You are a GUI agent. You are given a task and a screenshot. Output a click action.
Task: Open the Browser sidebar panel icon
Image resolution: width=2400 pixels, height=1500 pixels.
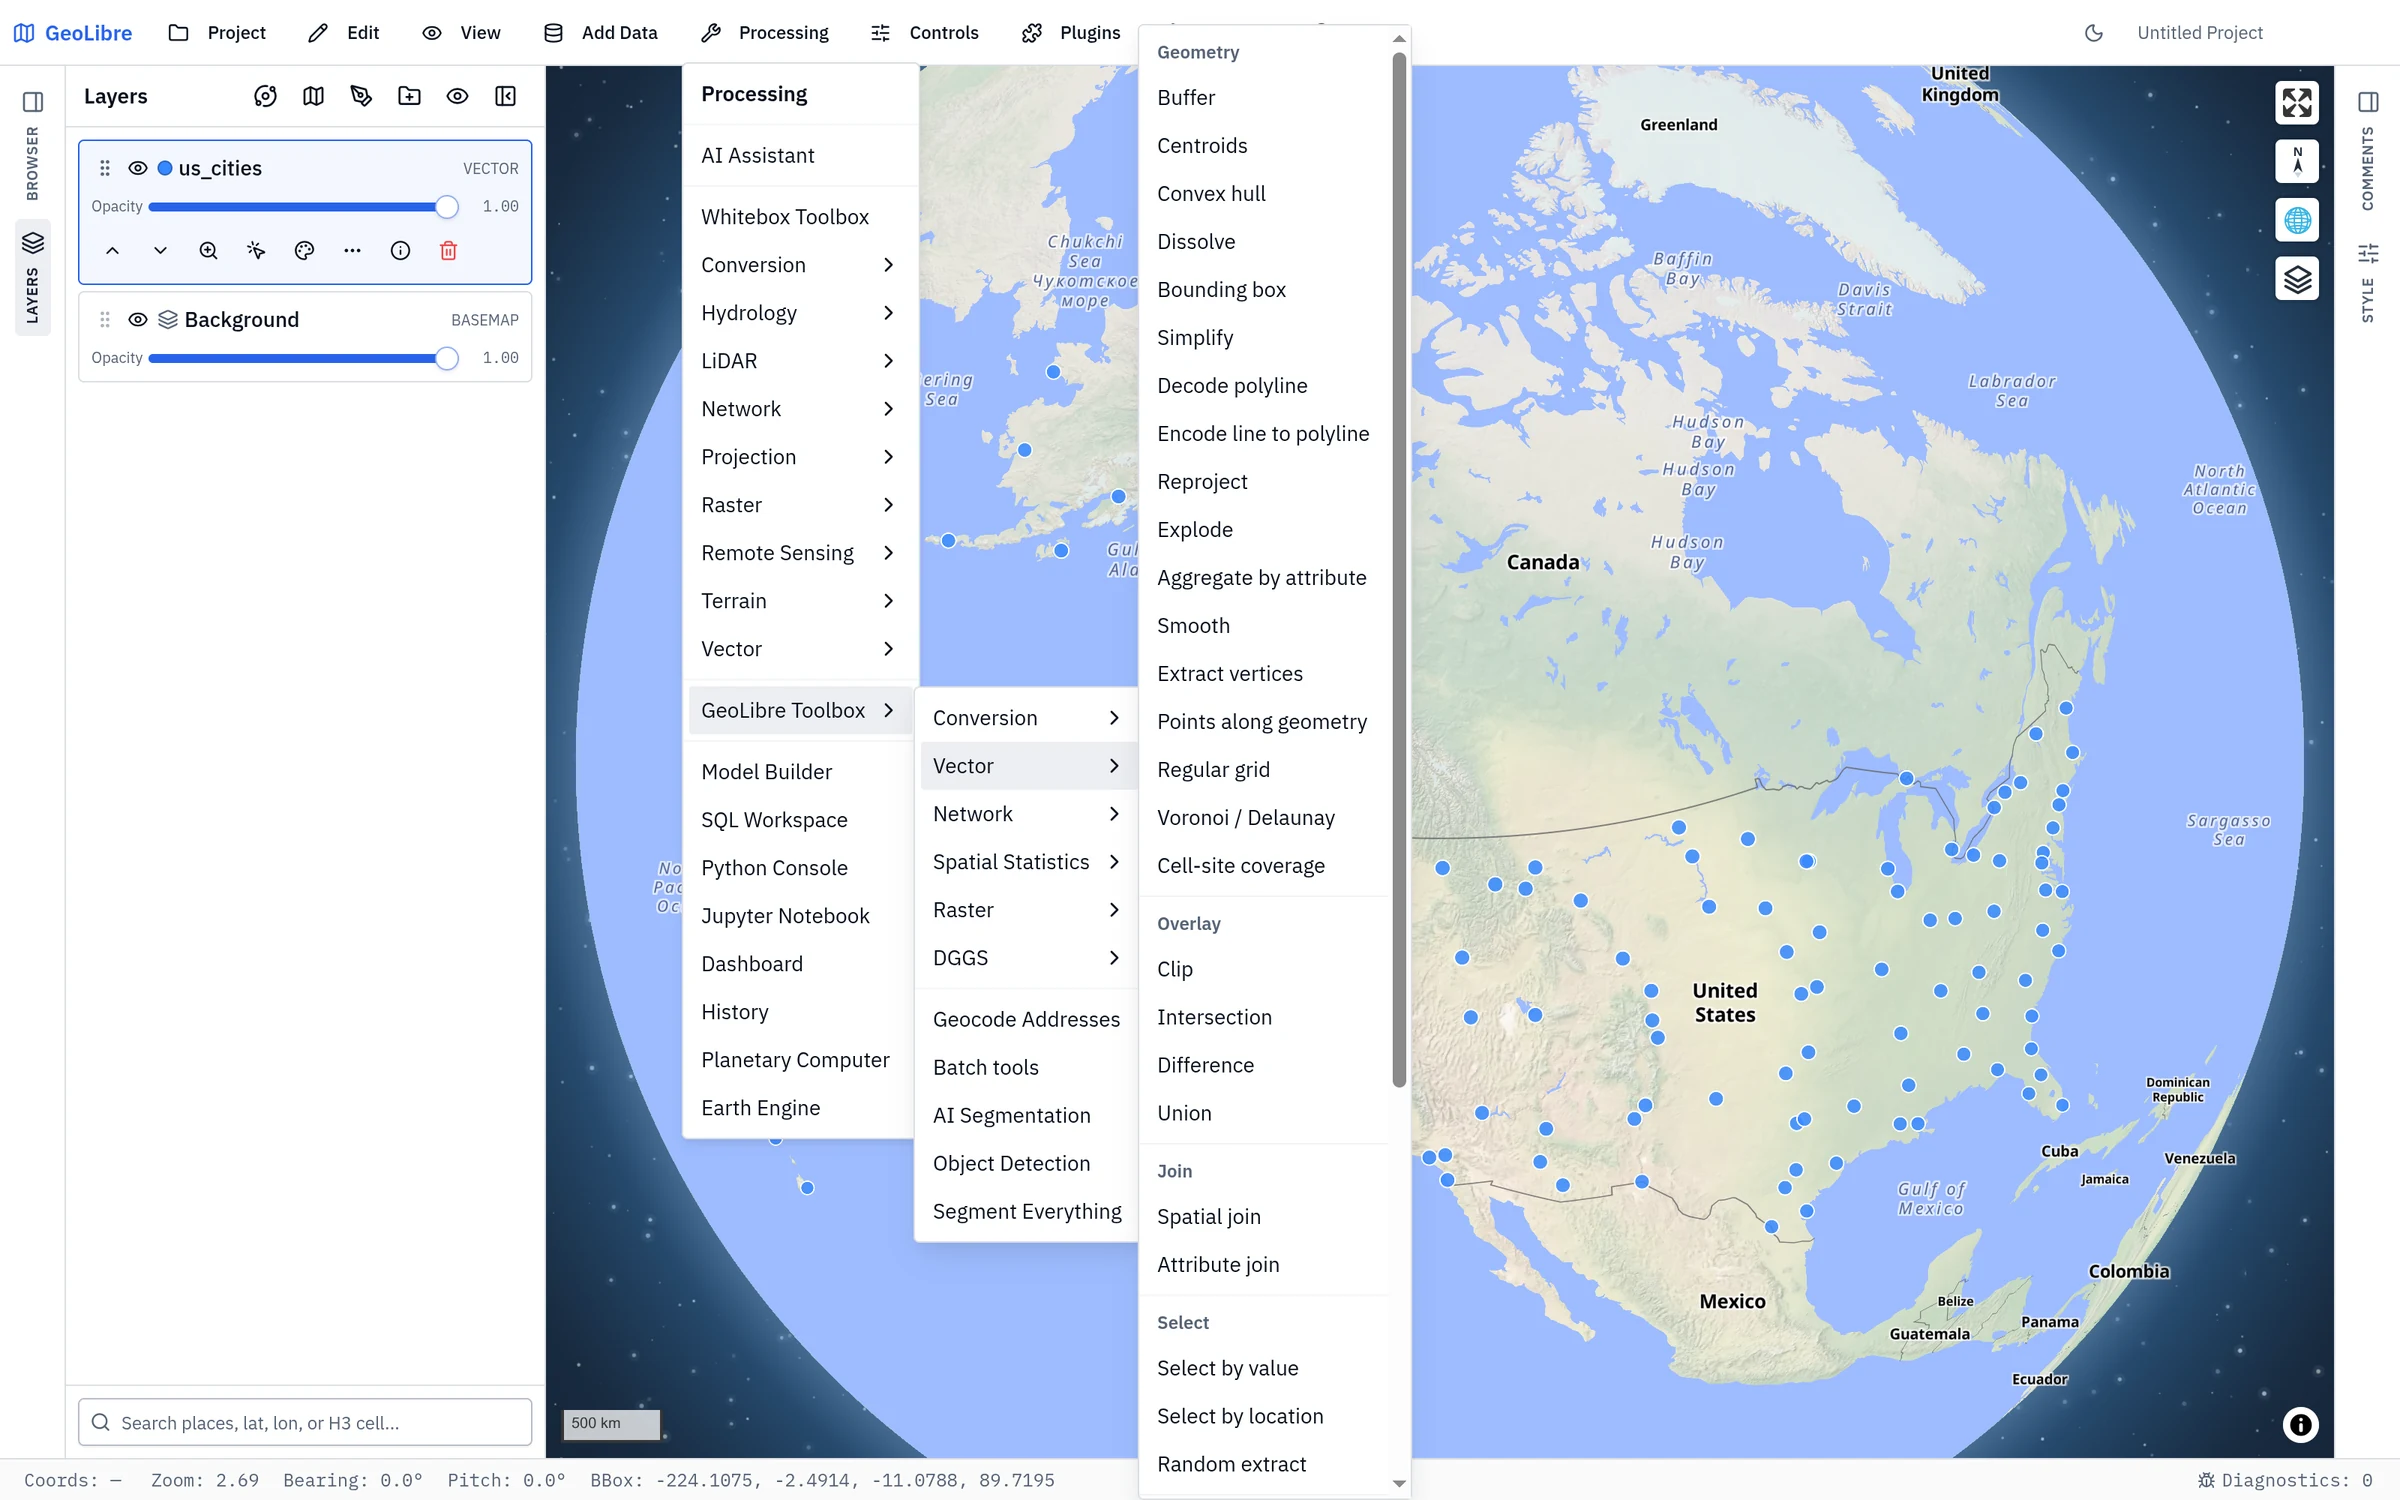click(x=33, y=102)
